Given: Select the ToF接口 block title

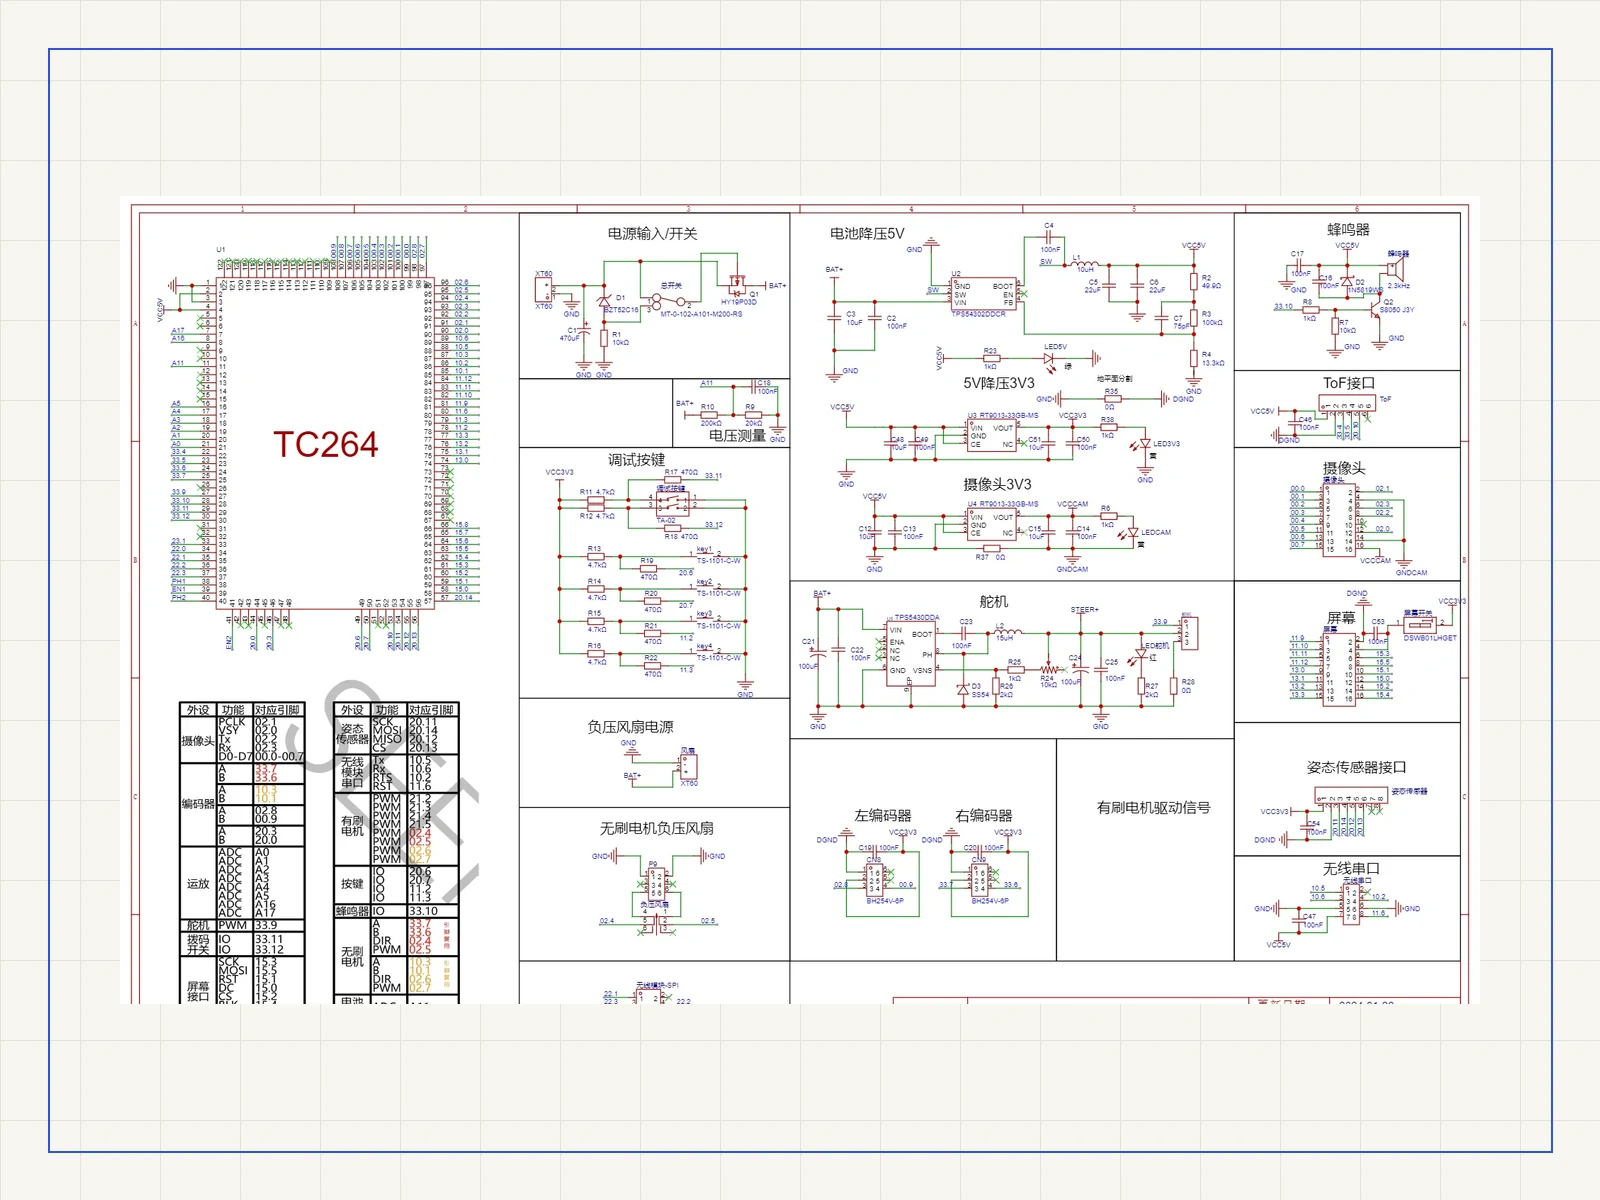Looking at the screenshot, I should tap(1348, 383).
